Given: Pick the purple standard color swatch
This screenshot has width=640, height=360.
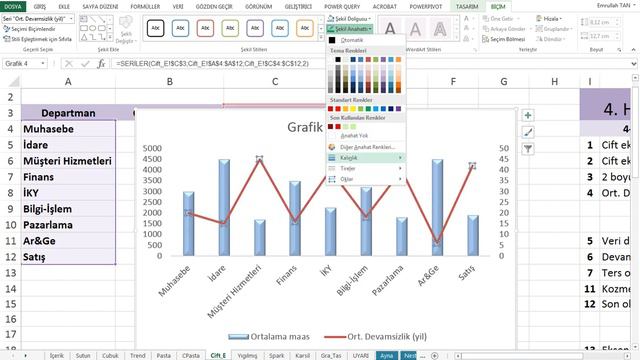Looking at the screenshot, I should click(398, 109).
